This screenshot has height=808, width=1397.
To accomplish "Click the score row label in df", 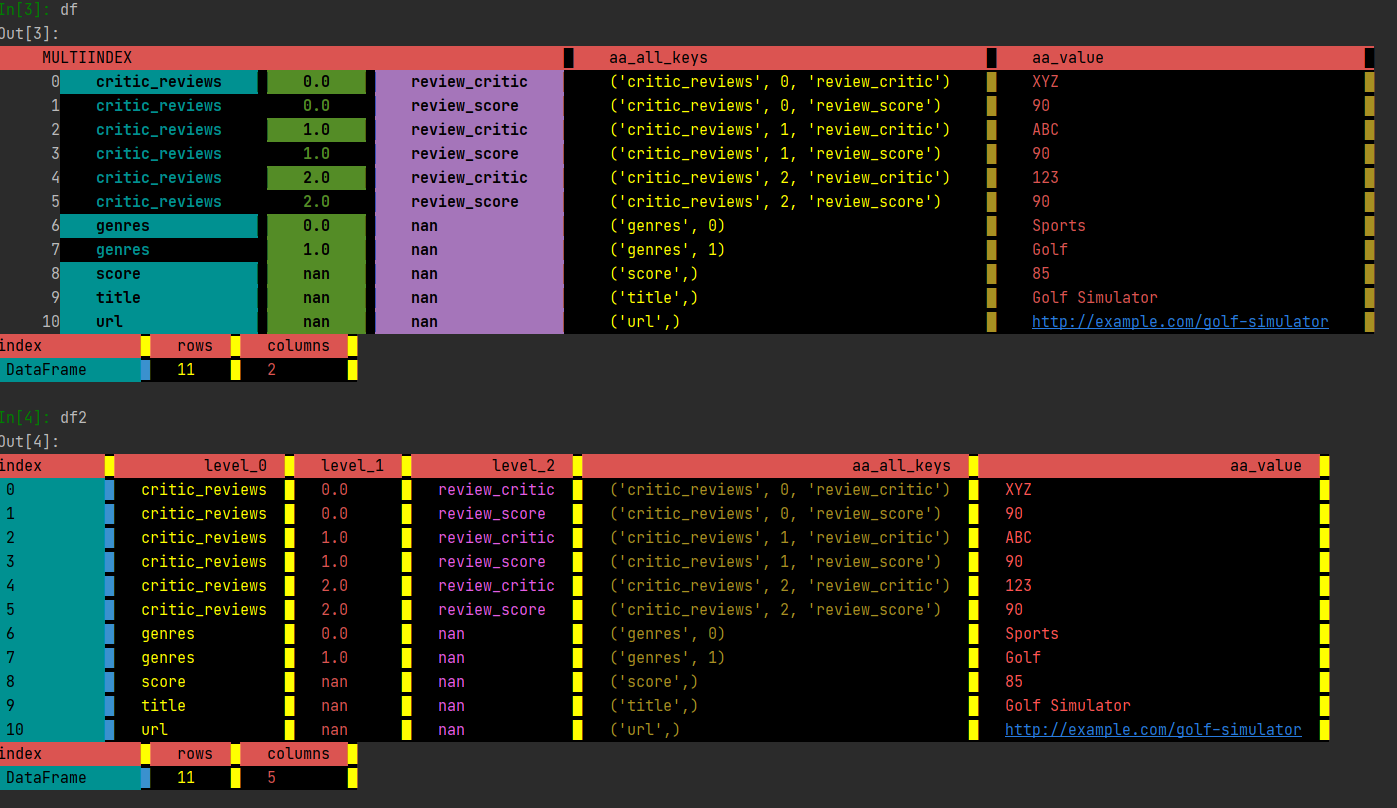I will 118,273.
